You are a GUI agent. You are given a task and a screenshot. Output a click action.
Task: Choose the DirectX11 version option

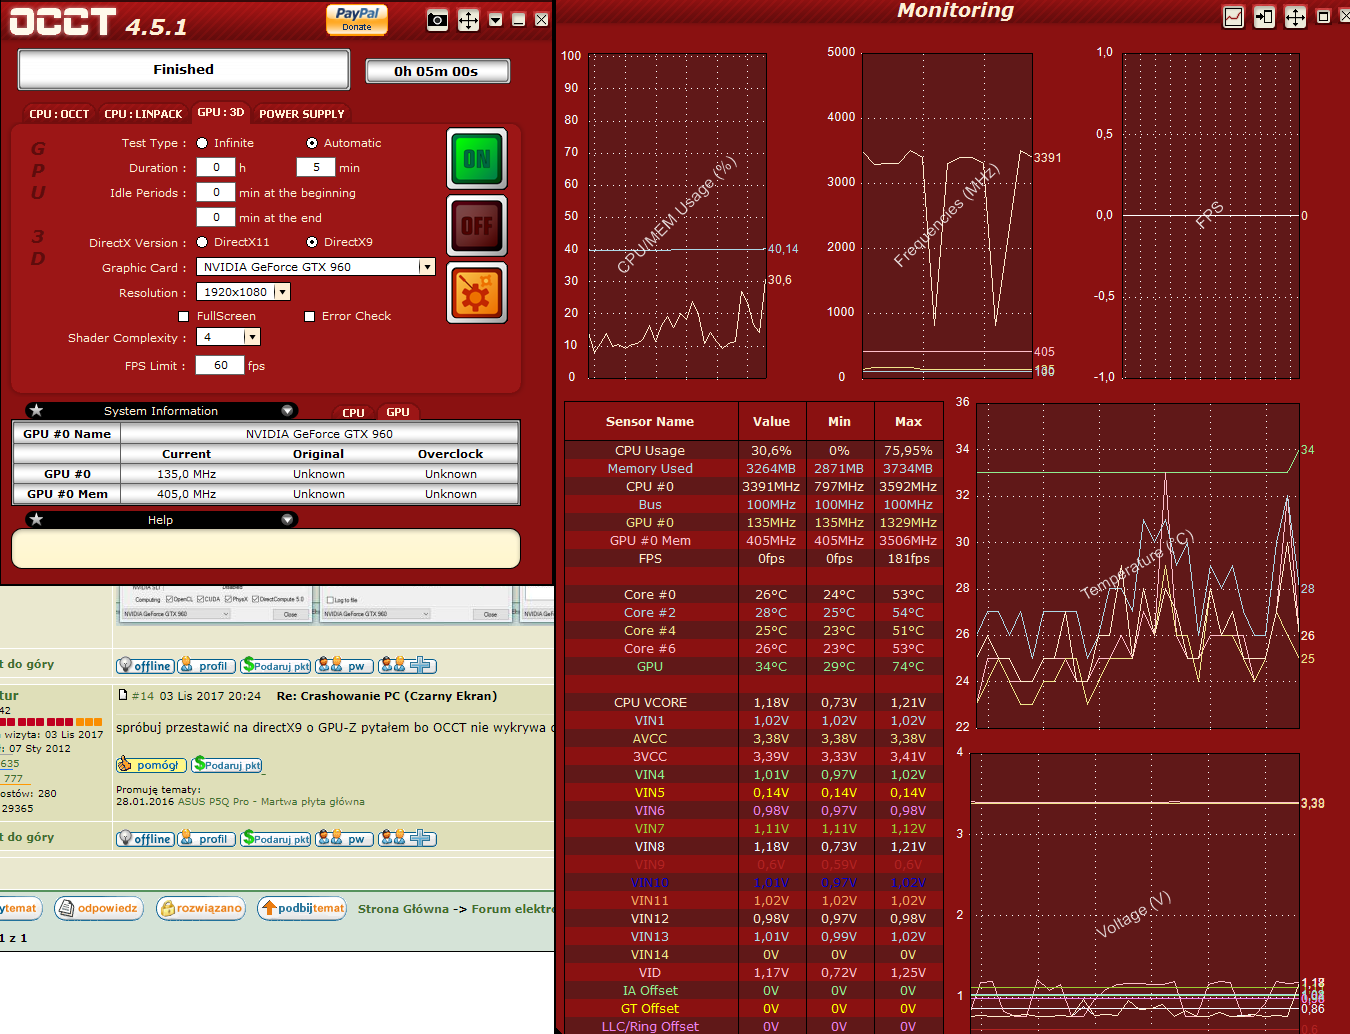tap(202, 242)
